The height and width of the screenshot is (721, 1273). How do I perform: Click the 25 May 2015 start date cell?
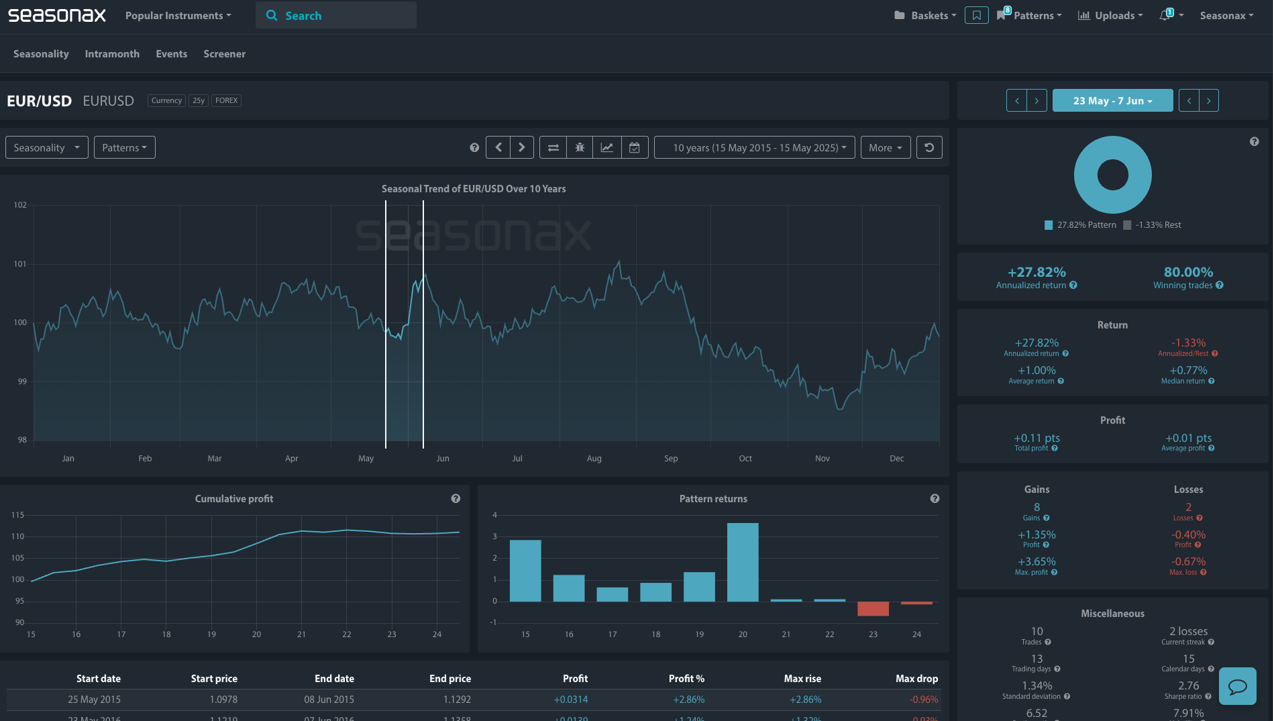[x=94, y=700]
